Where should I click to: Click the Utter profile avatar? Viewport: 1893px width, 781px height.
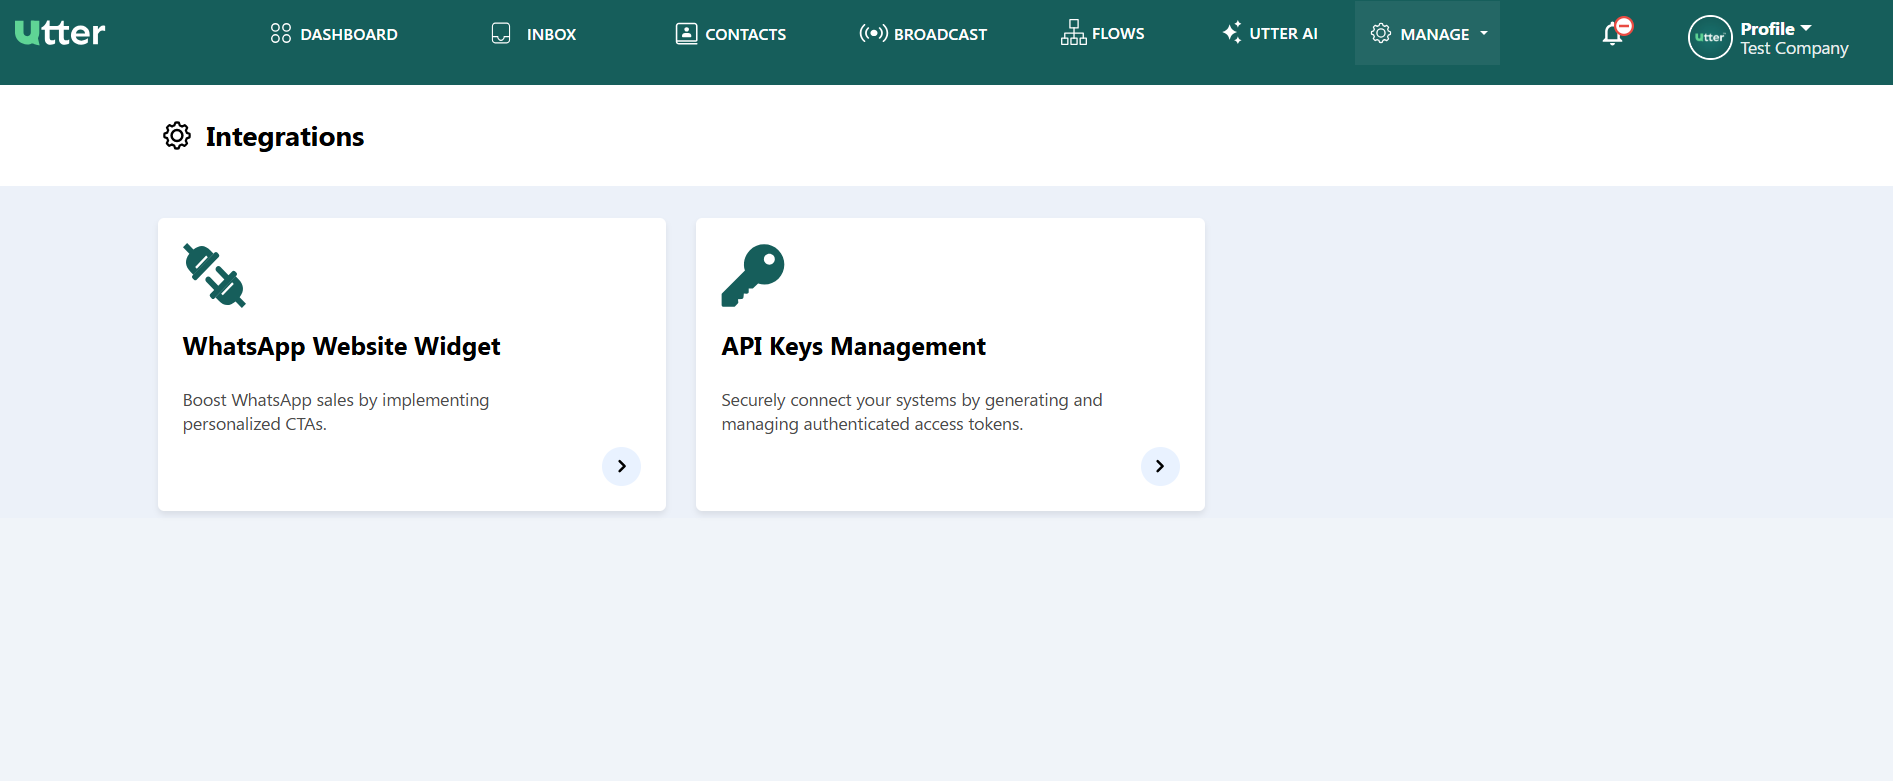1710,38
